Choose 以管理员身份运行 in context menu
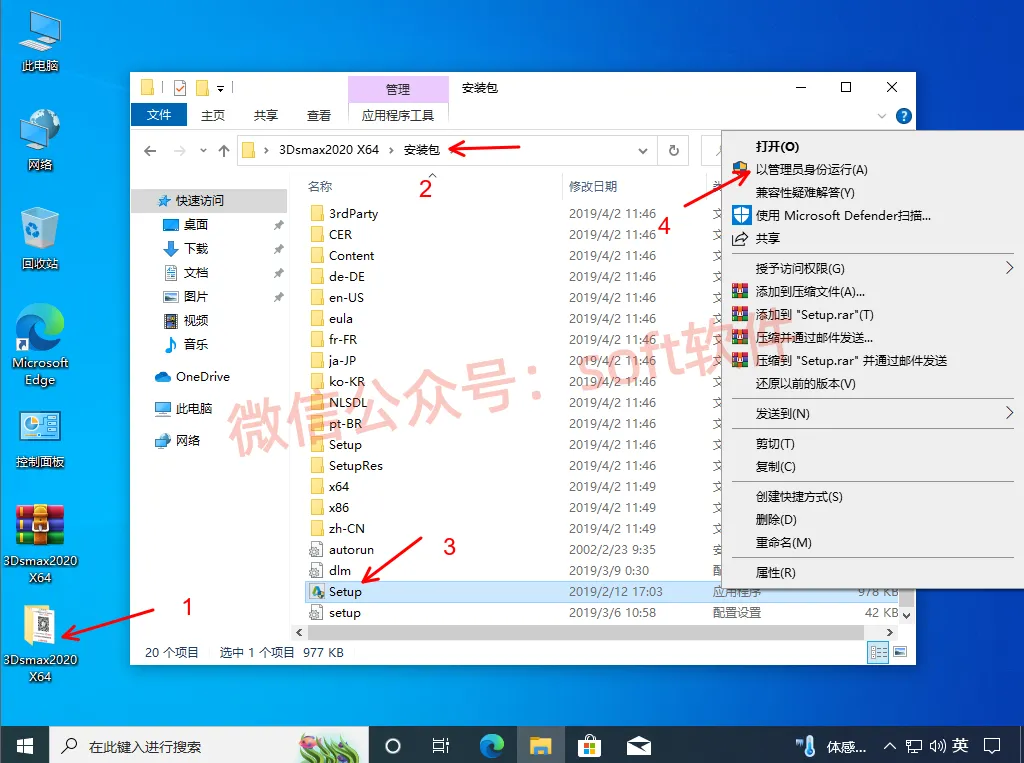This screenshot has height=763, width=1024. pyautogui.click(x=812, y=169)
